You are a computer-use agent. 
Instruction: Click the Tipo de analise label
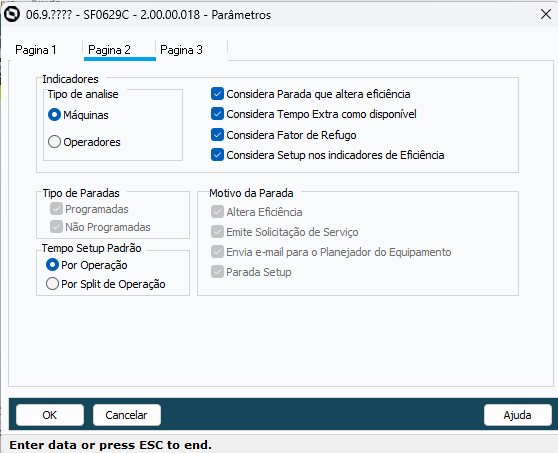(x=83, y=94)
